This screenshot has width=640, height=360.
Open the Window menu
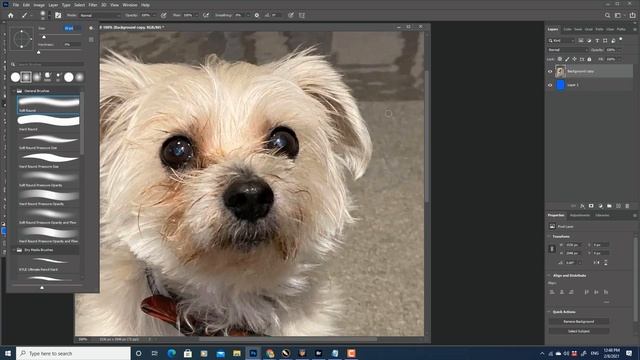(x=130, y=5)
